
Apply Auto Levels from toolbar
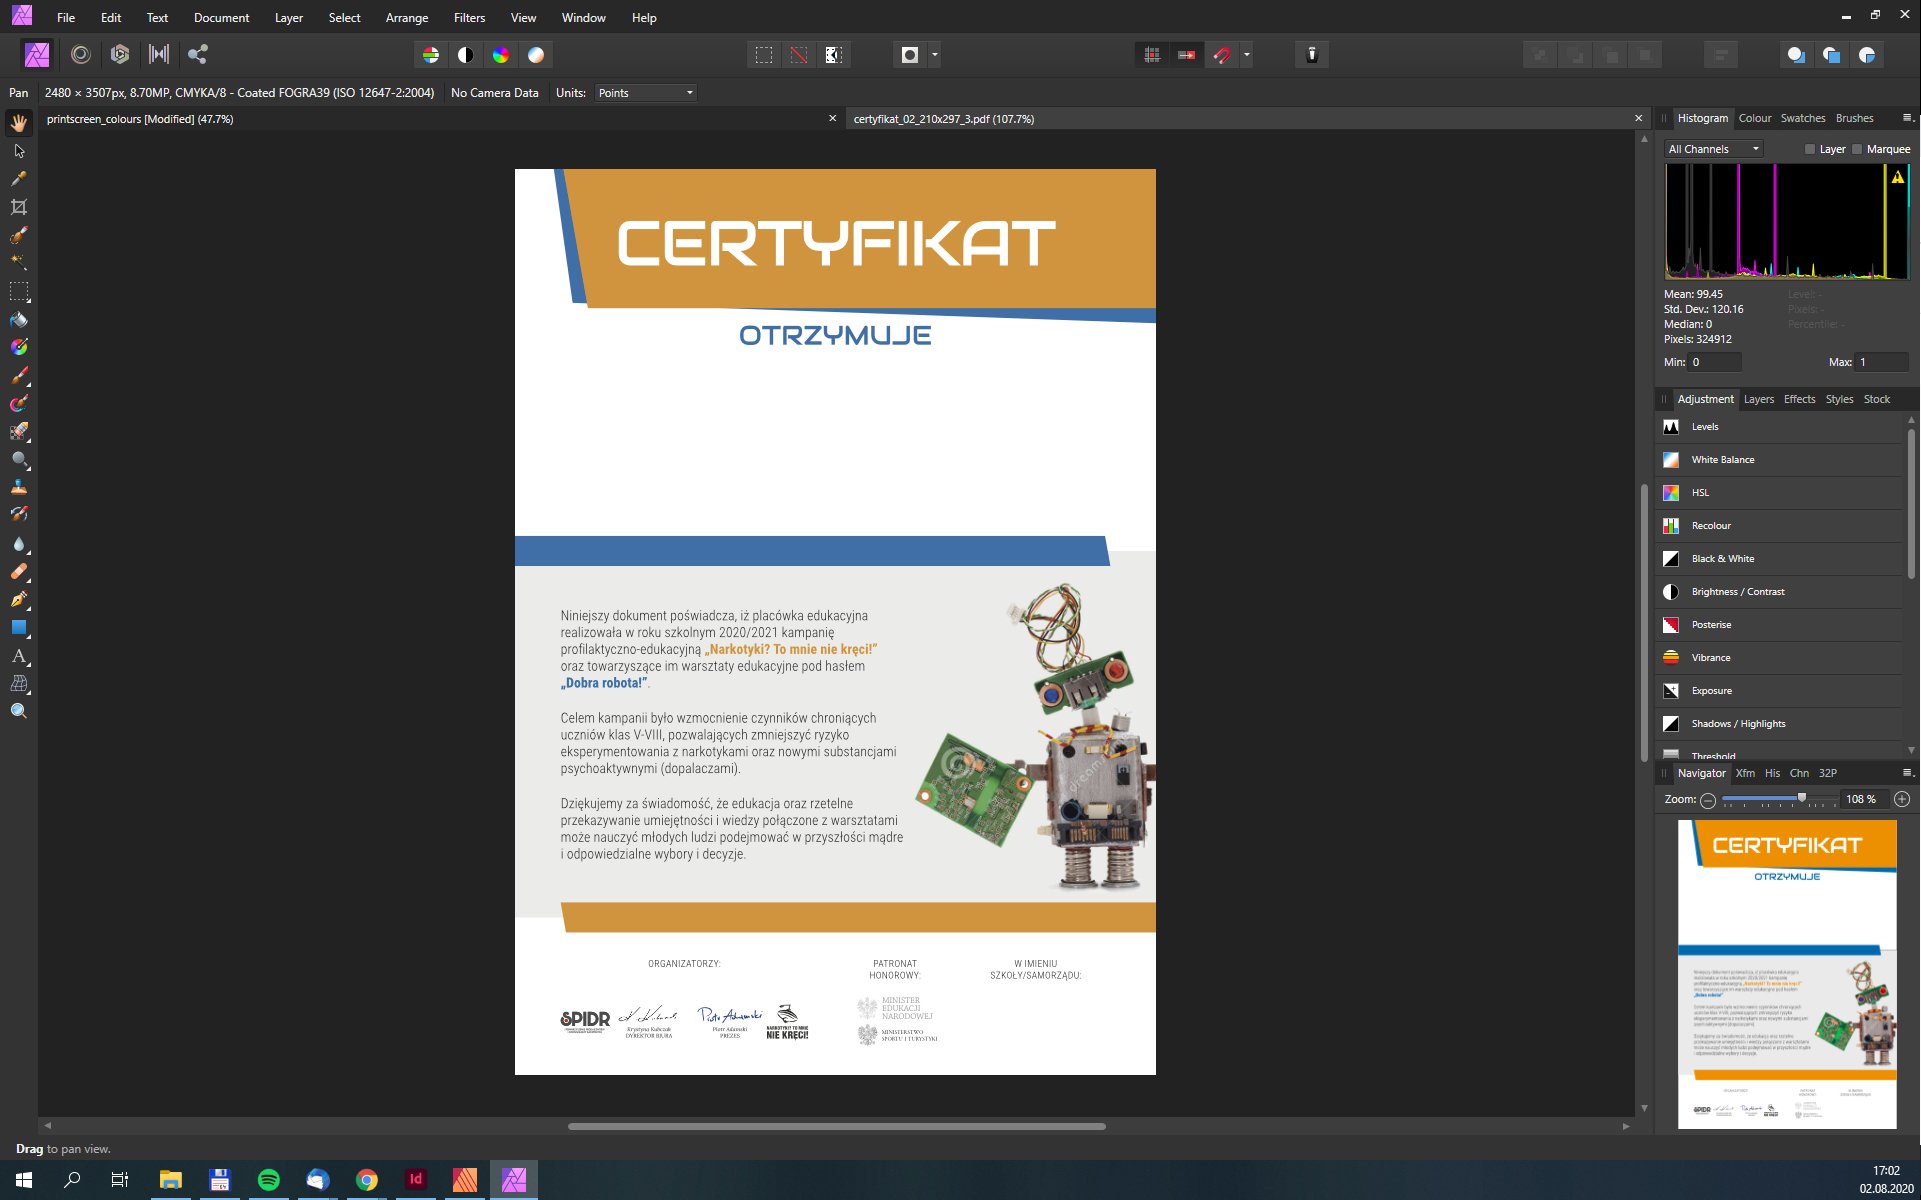[431, 55]
